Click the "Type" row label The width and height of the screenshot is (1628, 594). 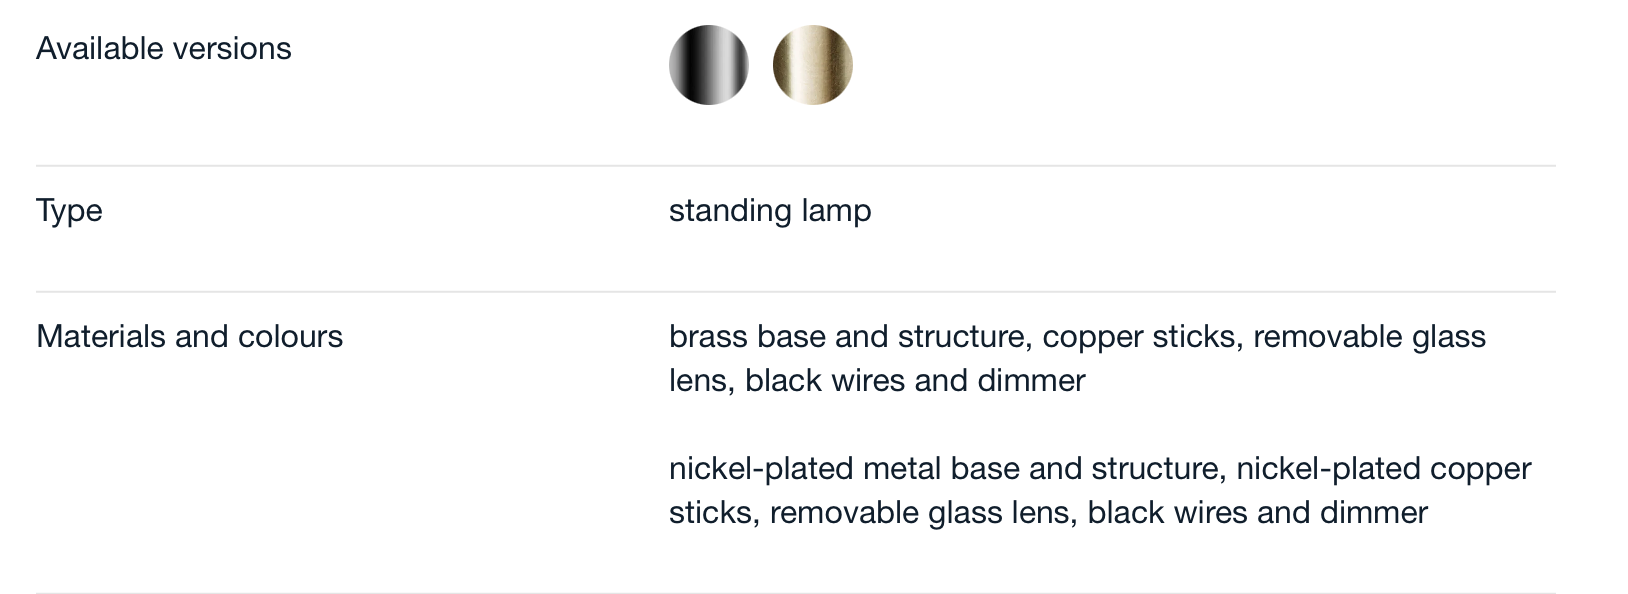[x=69, y=211]
